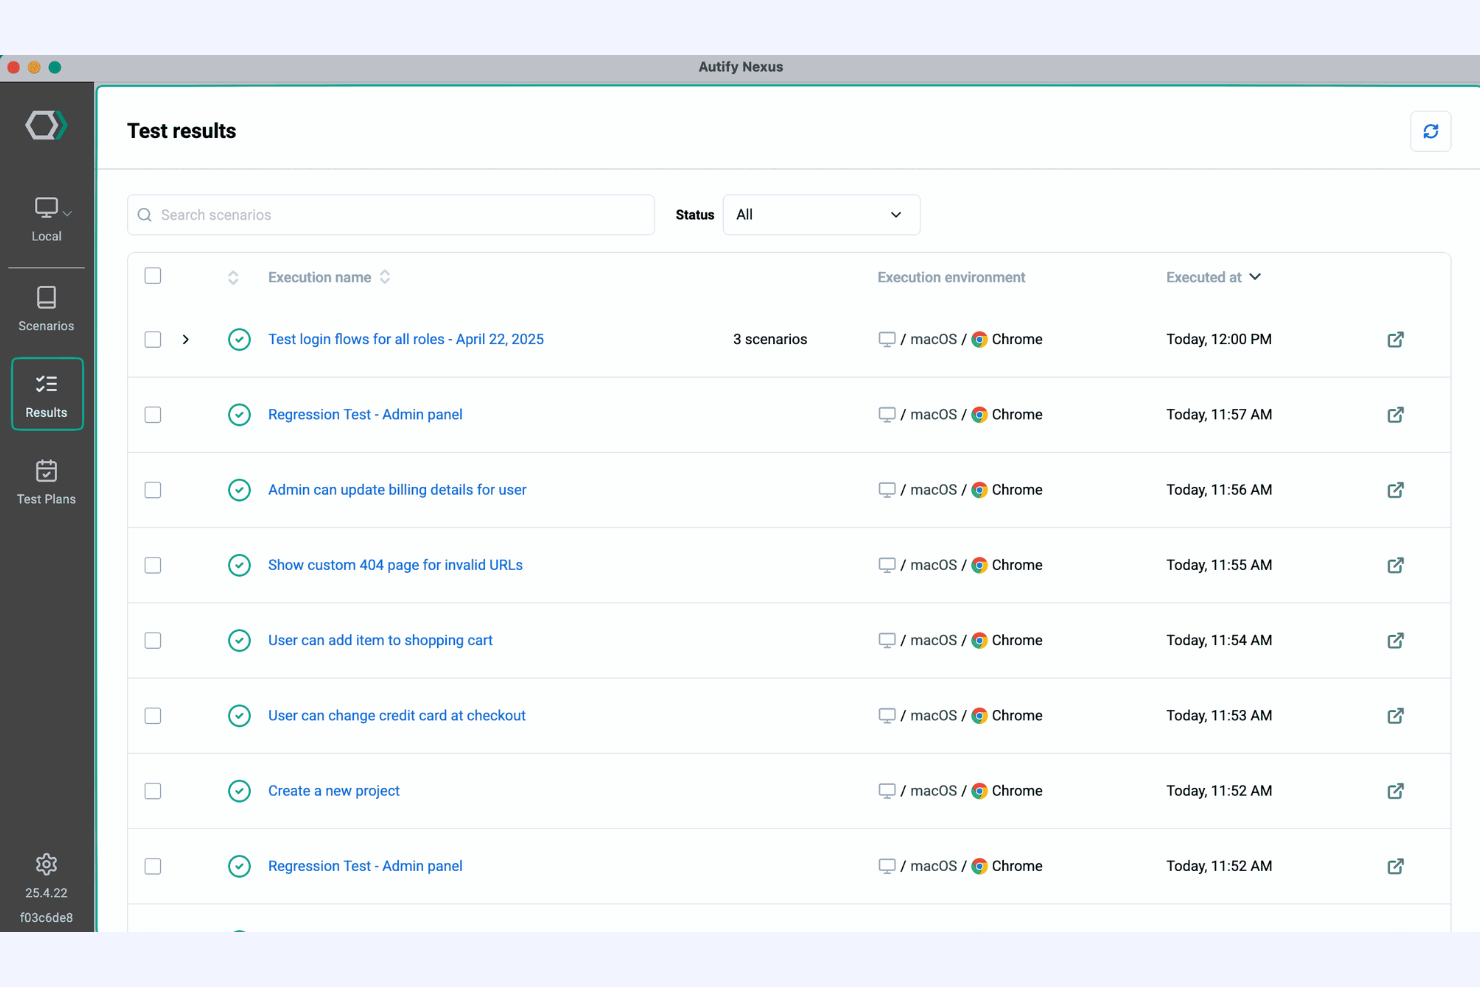Click inside the Search scenarios field
The image size is (1480, 987).
pos(390,214)
